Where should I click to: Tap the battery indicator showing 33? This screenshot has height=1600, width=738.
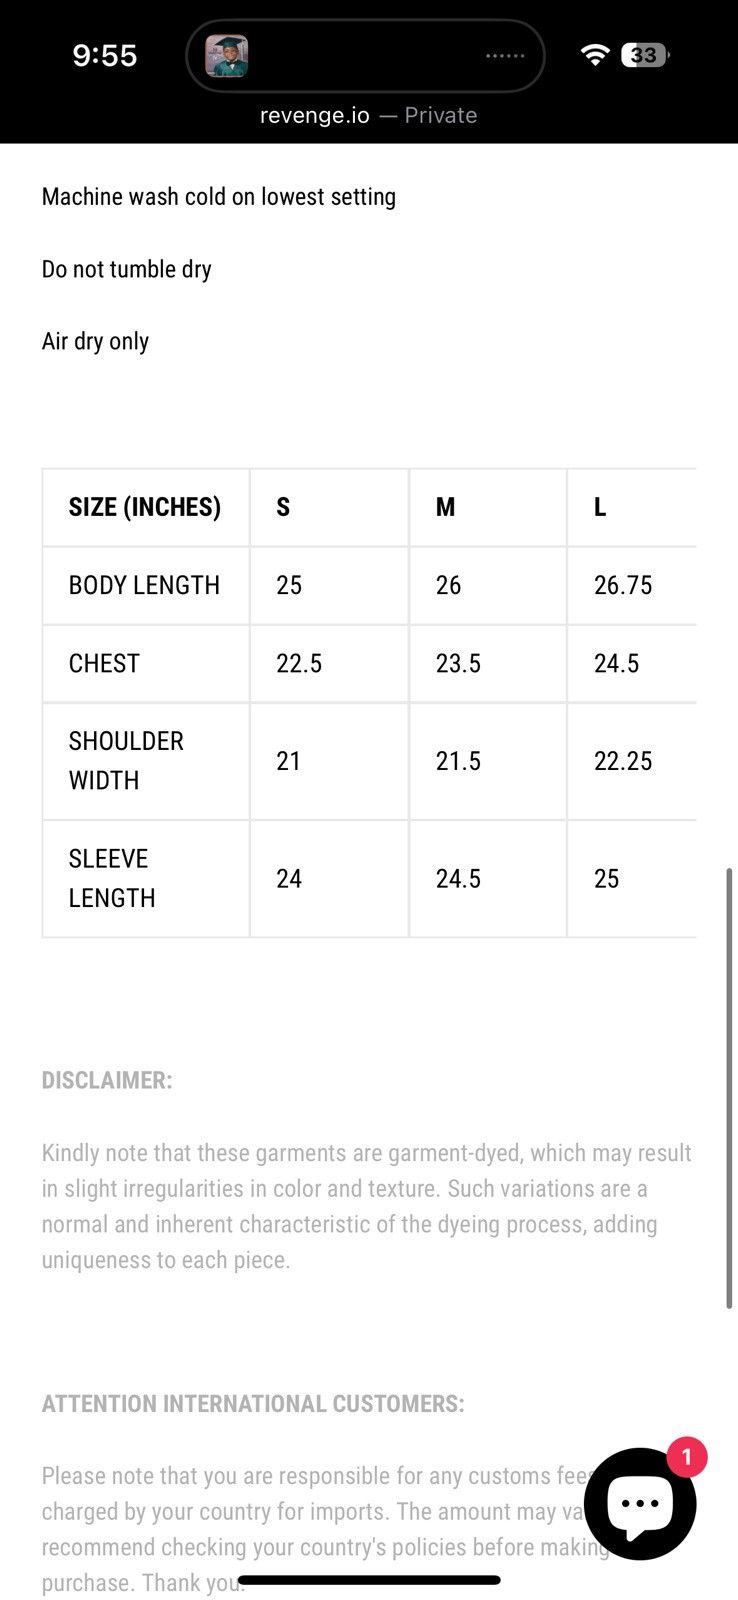point(645,55)
